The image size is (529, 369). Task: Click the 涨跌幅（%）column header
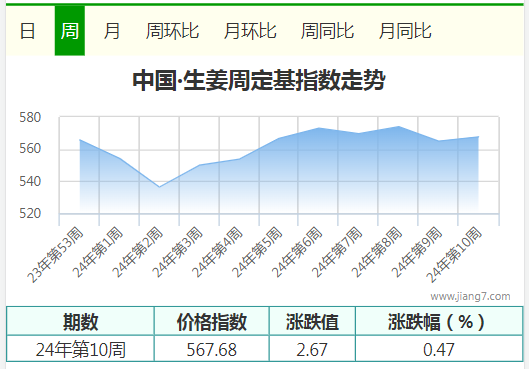tap(439, 321)
